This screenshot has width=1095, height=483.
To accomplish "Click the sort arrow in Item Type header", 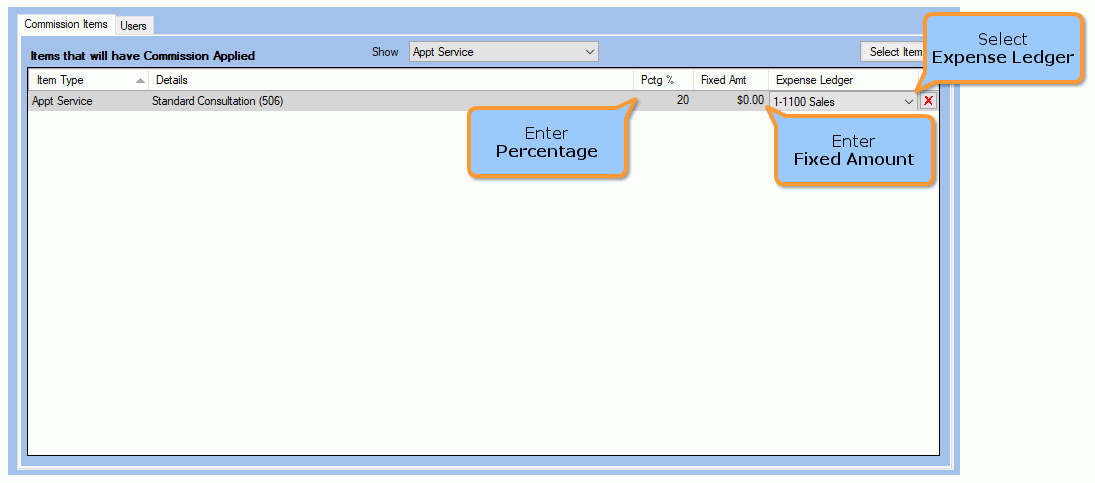I will (x=140, y=80).
